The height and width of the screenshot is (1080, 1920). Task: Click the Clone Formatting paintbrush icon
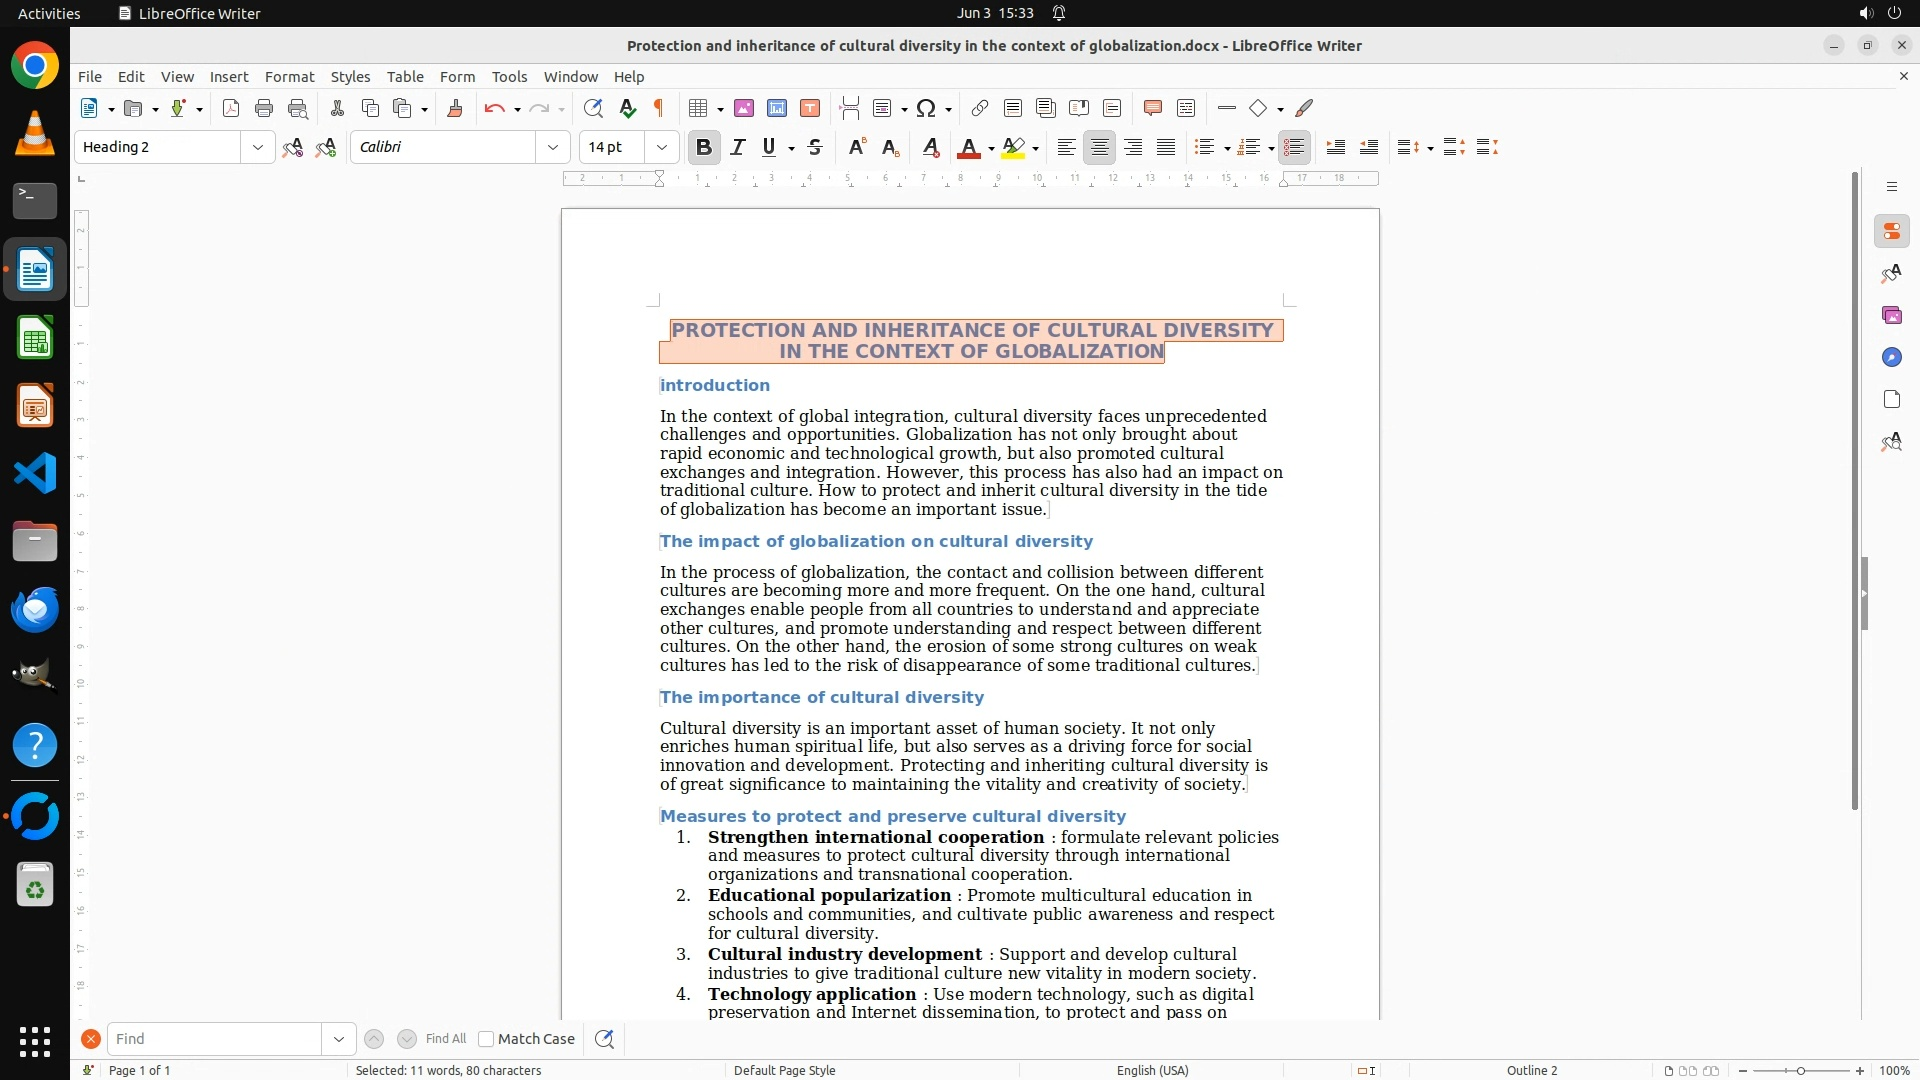click(x=455, y=109)
